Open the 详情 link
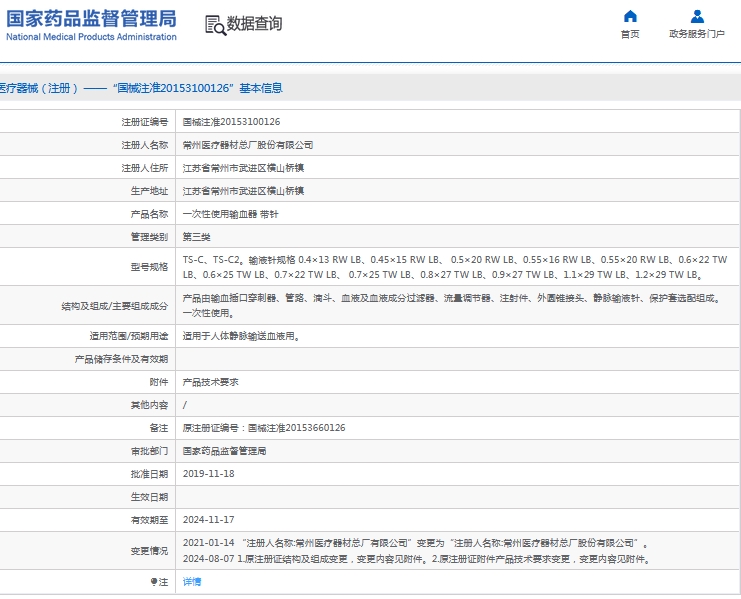Screen dimensions: 741x599 point(192,582)
